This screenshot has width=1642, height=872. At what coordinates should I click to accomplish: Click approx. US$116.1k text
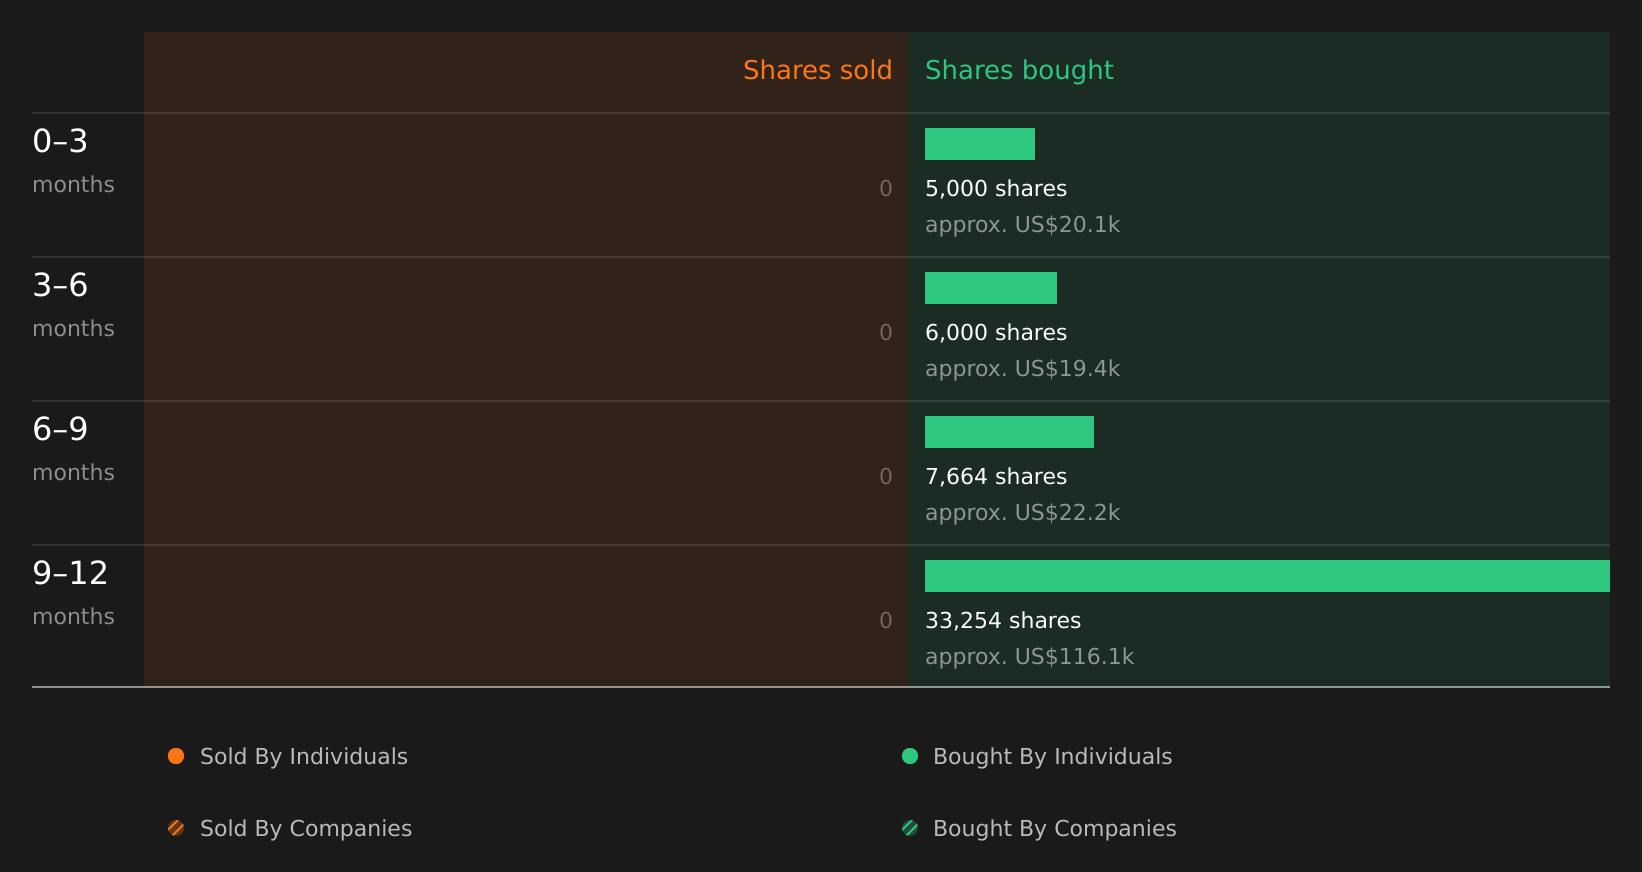1029,657
